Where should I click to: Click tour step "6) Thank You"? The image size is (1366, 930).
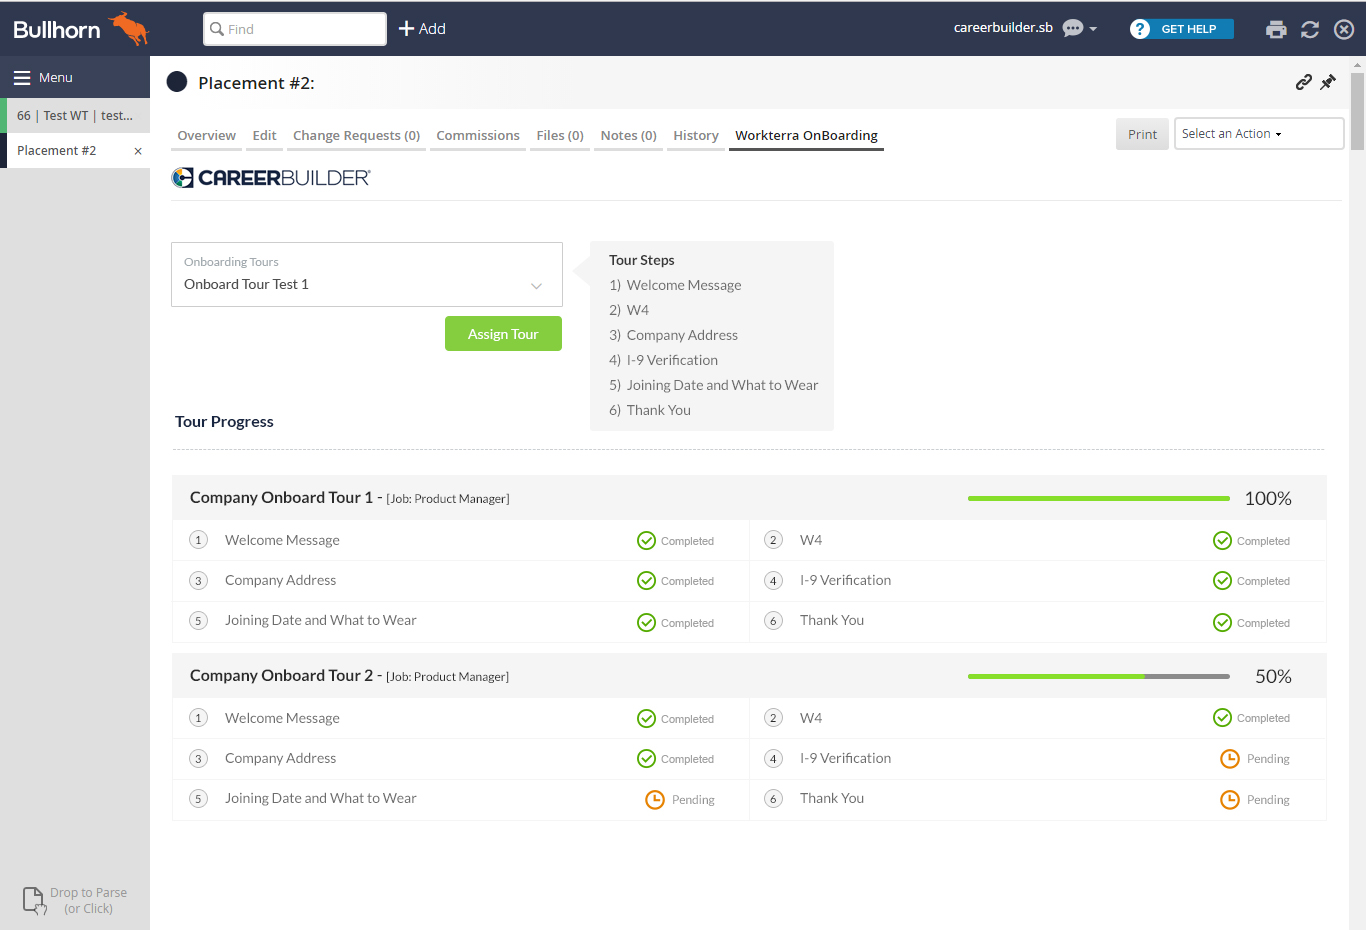click(650, 410)
